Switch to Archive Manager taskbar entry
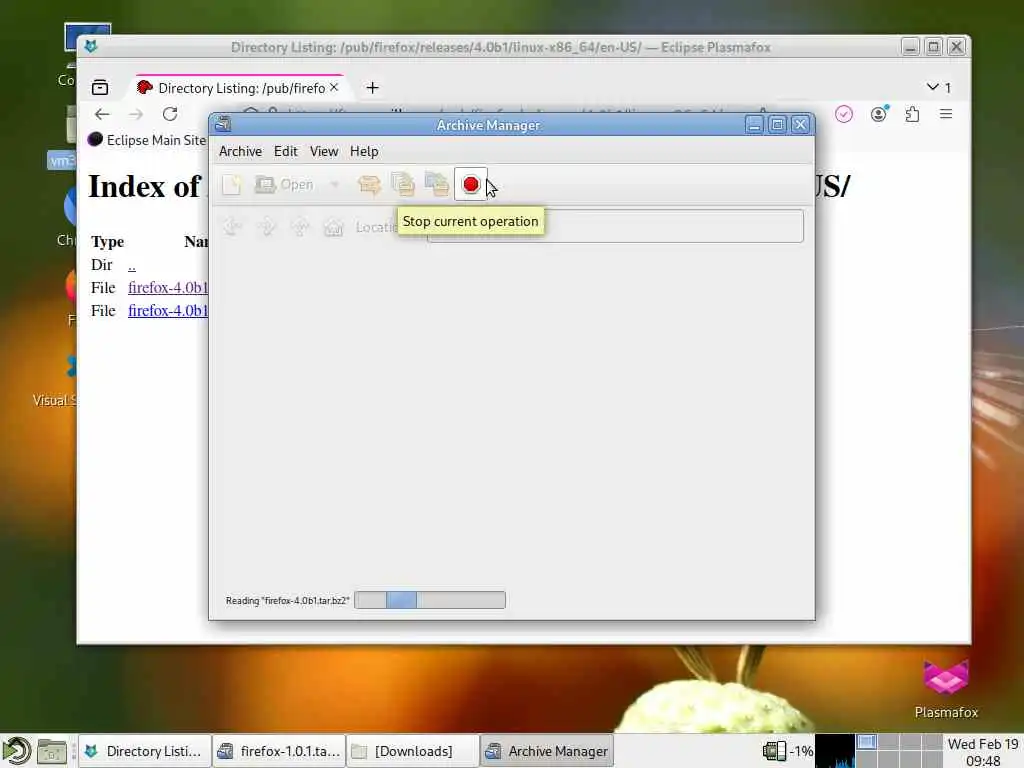This screenshot has height=768, width=1024. point(547,751)
